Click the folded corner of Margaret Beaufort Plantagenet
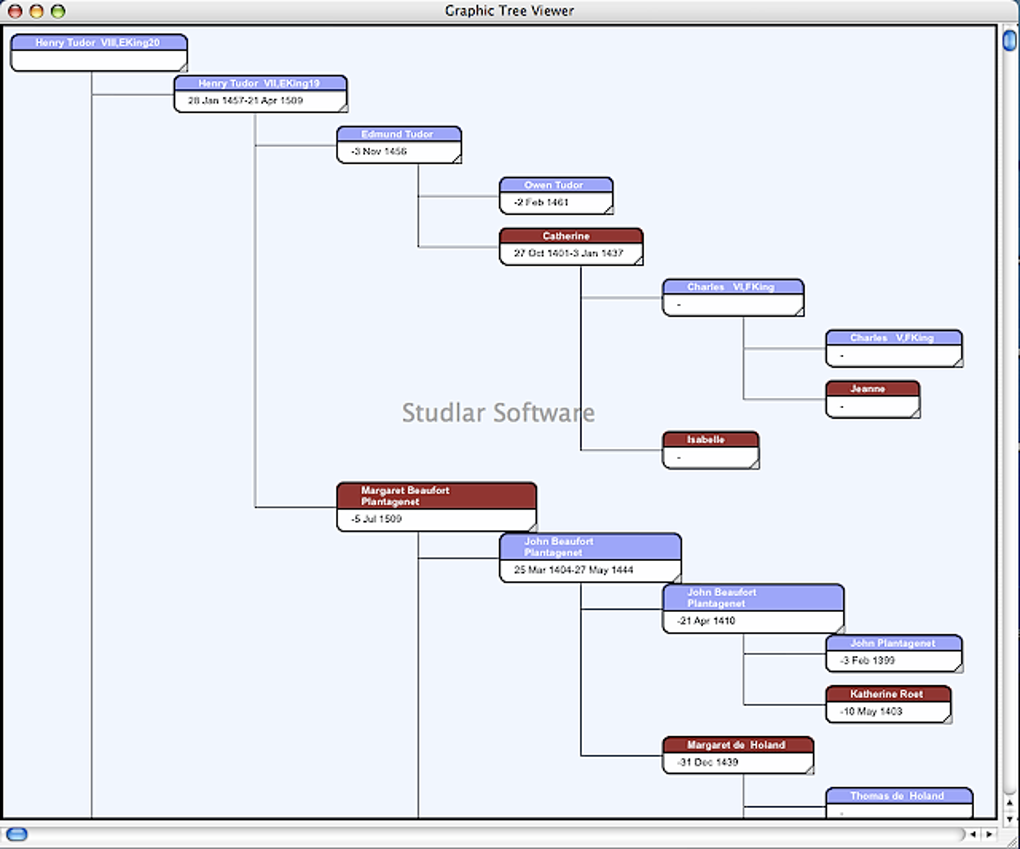The image size is (1020, 849). point(533,527)
